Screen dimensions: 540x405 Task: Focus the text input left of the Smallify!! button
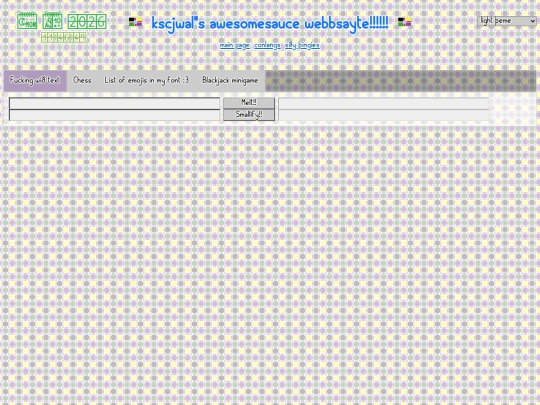click(x=114, y=115)
